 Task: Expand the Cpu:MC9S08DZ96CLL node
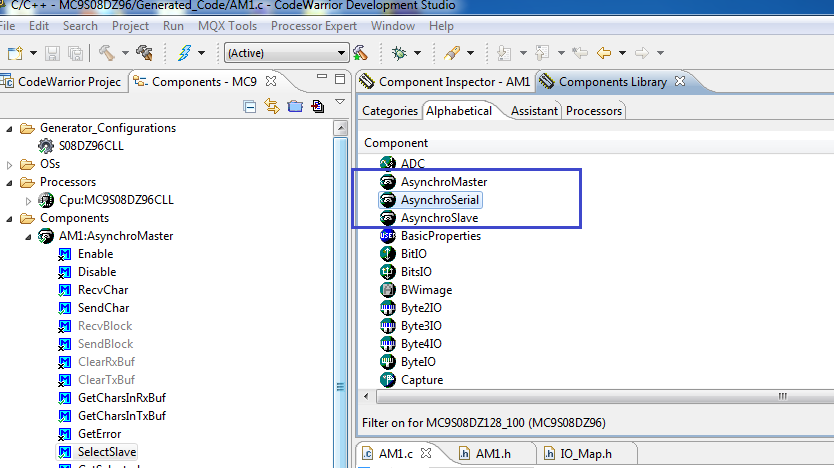[x=28, y=201]
